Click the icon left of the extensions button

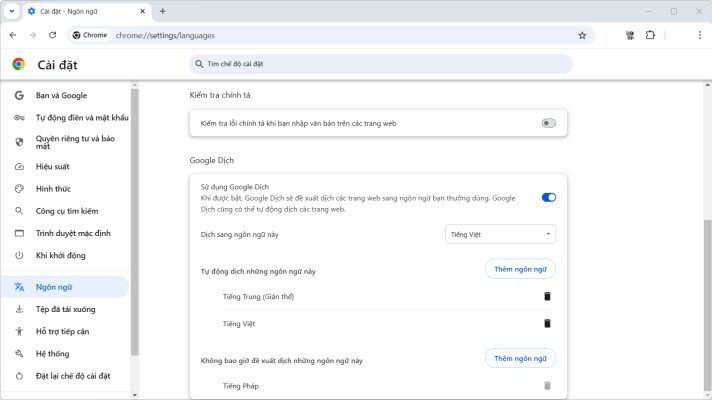point(630,35)
